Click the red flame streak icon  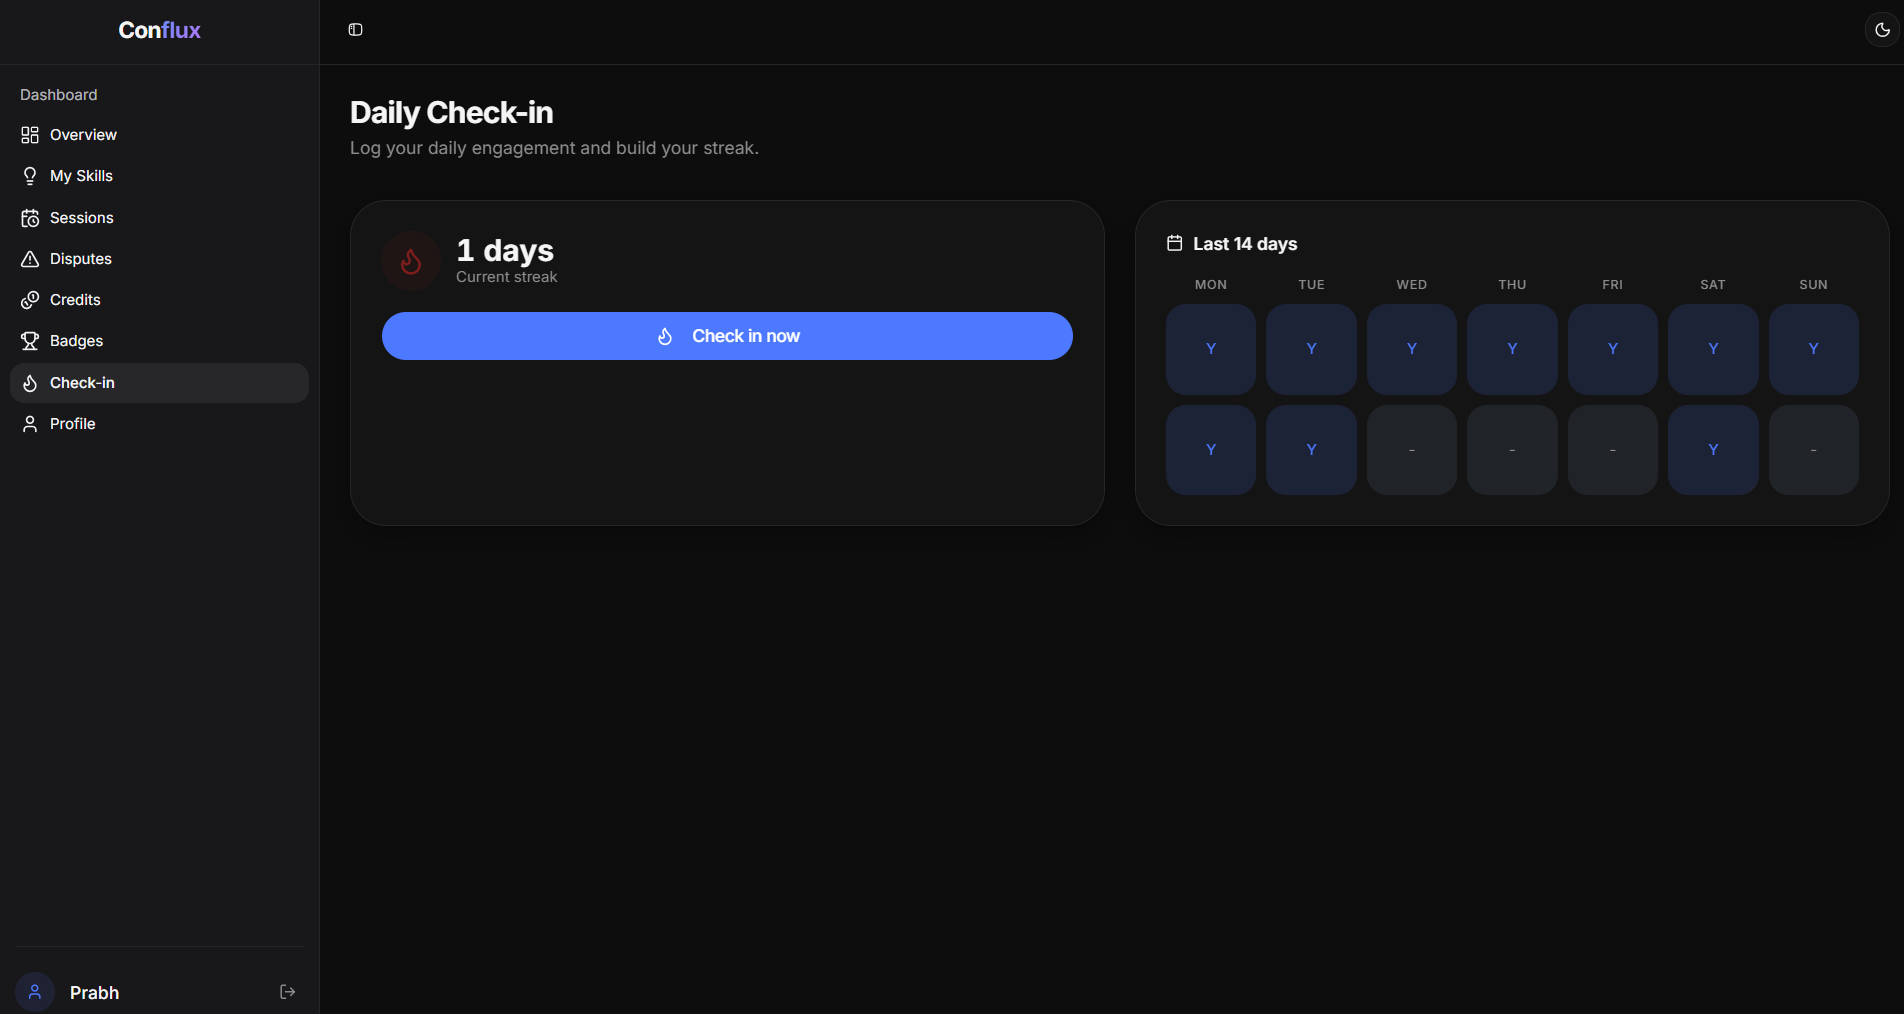(411, 261)
